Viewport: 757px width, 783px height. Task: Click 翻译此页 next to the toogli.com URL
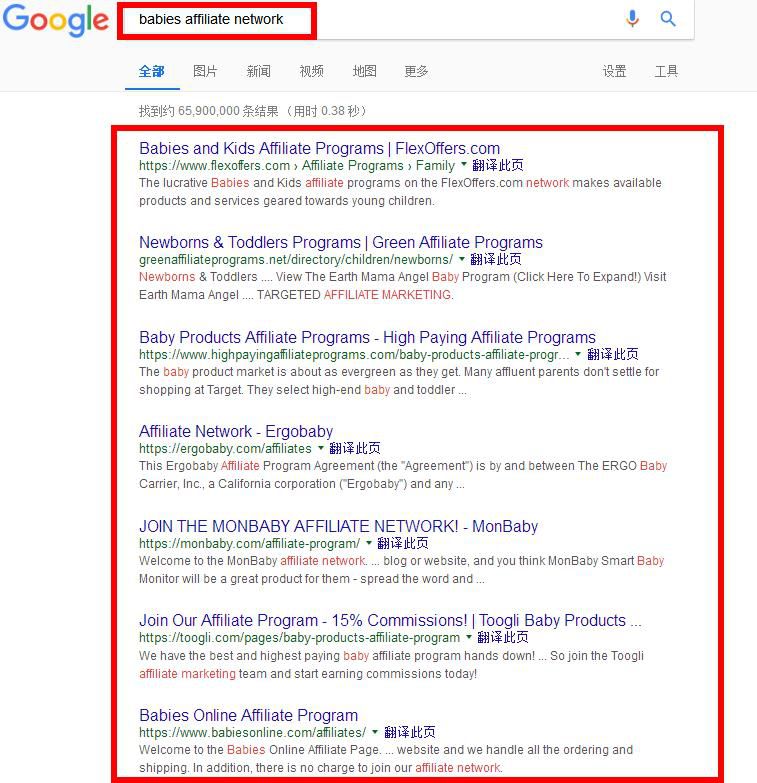point(503,637)
